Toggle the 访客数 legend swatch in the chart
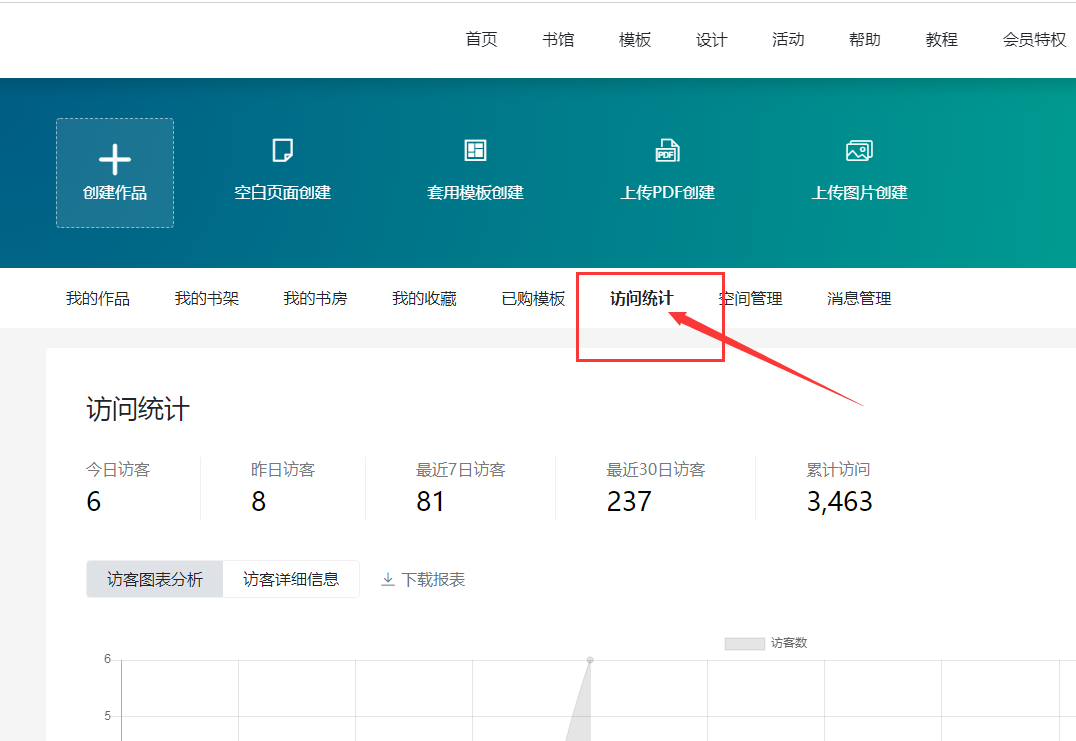The image size is (1076, 741). pos(745,644)
